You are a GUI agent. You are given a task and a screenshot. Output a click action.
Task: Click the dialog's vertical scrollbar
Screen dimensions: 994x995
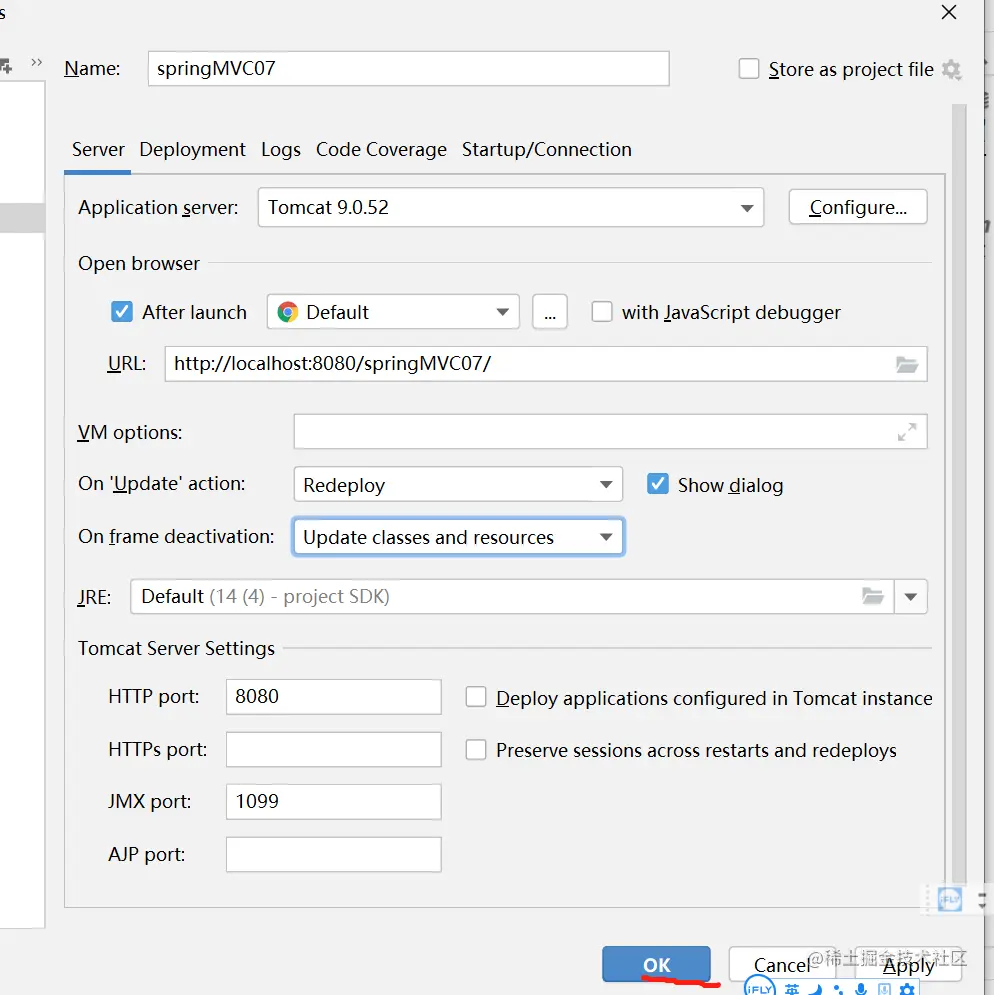click(x=958, y=495)
